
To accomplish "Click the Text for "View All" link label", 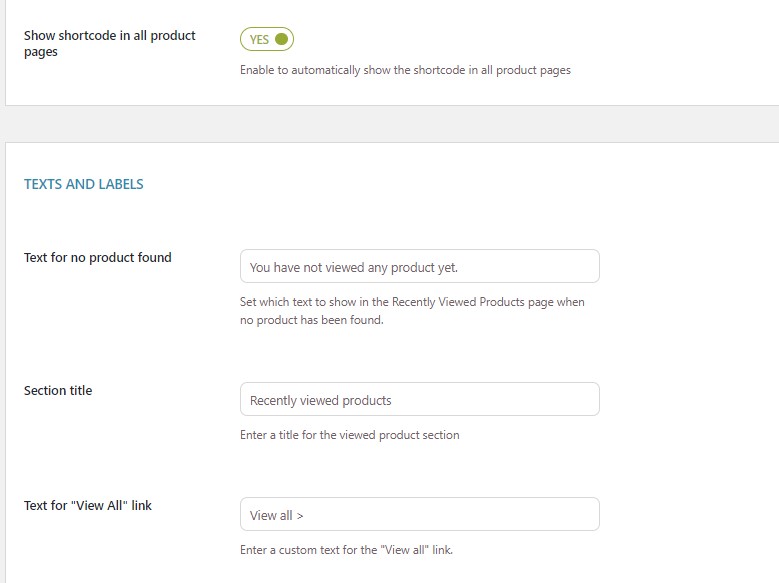I will tap(88, 505).
